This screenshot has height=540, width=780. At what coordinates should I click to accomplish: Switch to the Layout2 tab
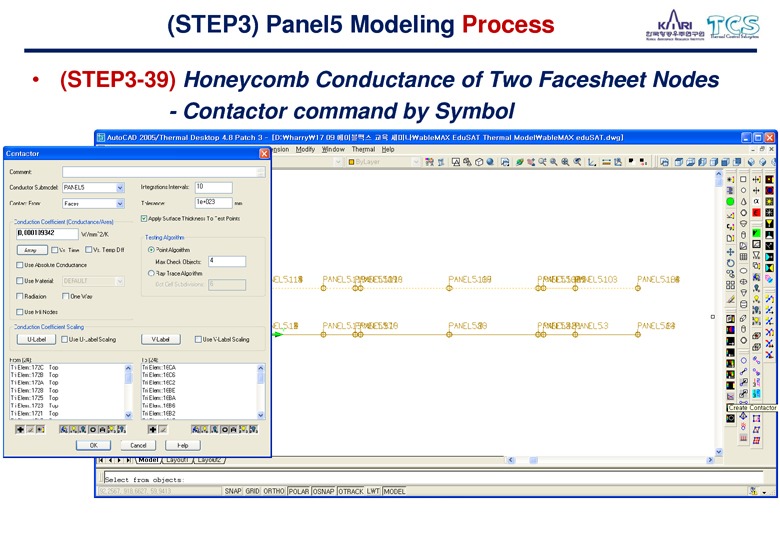coord(209,460)
